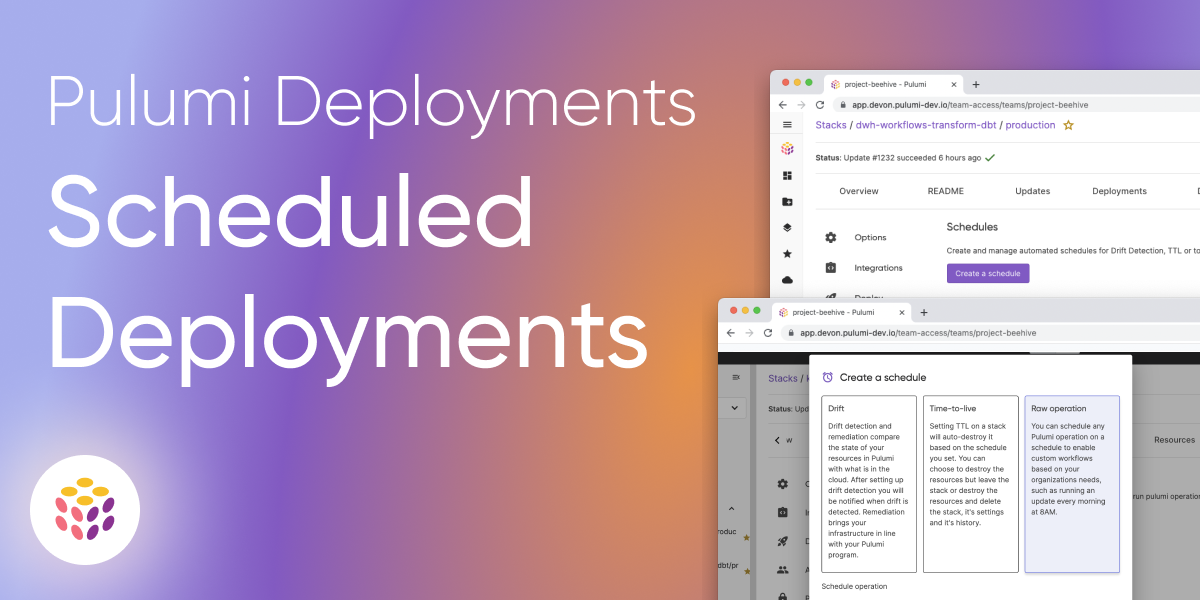The width and height of the screenshot is (1200, 600).
Task: Switch to the Deployments tab
Action: [x=1119, y=191]
